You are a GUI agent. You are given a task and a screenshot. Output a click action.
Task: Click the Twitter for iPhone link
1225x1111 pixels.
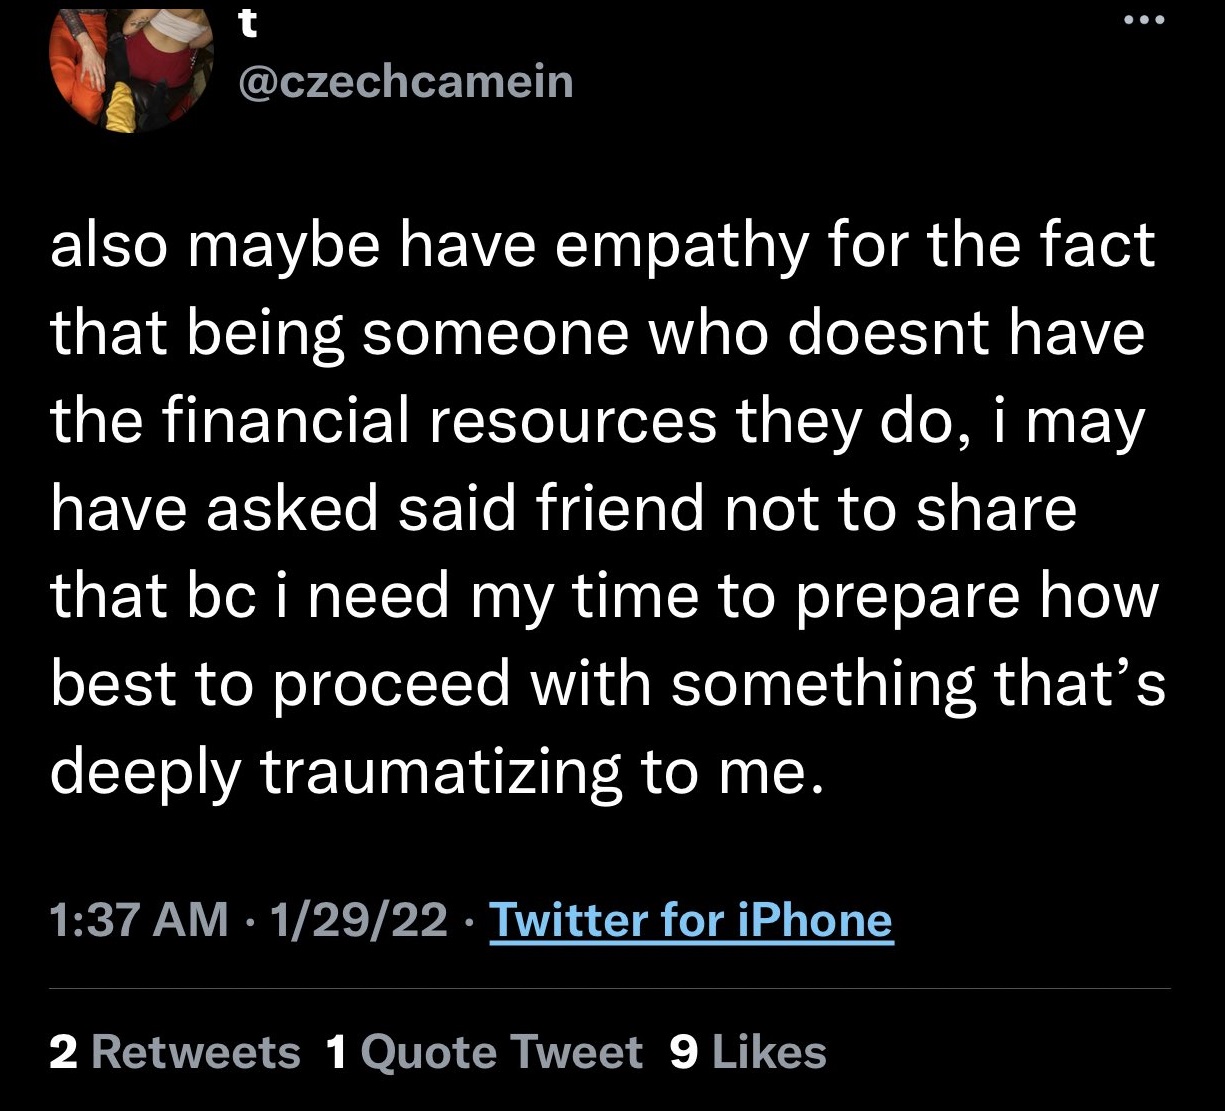tap(690, 920)
